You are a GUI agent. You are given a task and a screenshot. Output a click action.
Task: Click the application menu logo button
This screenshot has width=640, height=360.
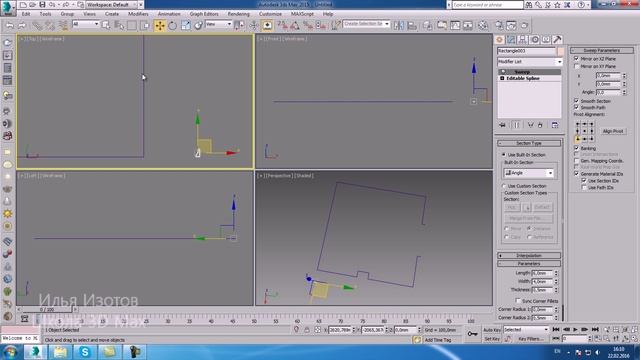click(x=8, y=7)
